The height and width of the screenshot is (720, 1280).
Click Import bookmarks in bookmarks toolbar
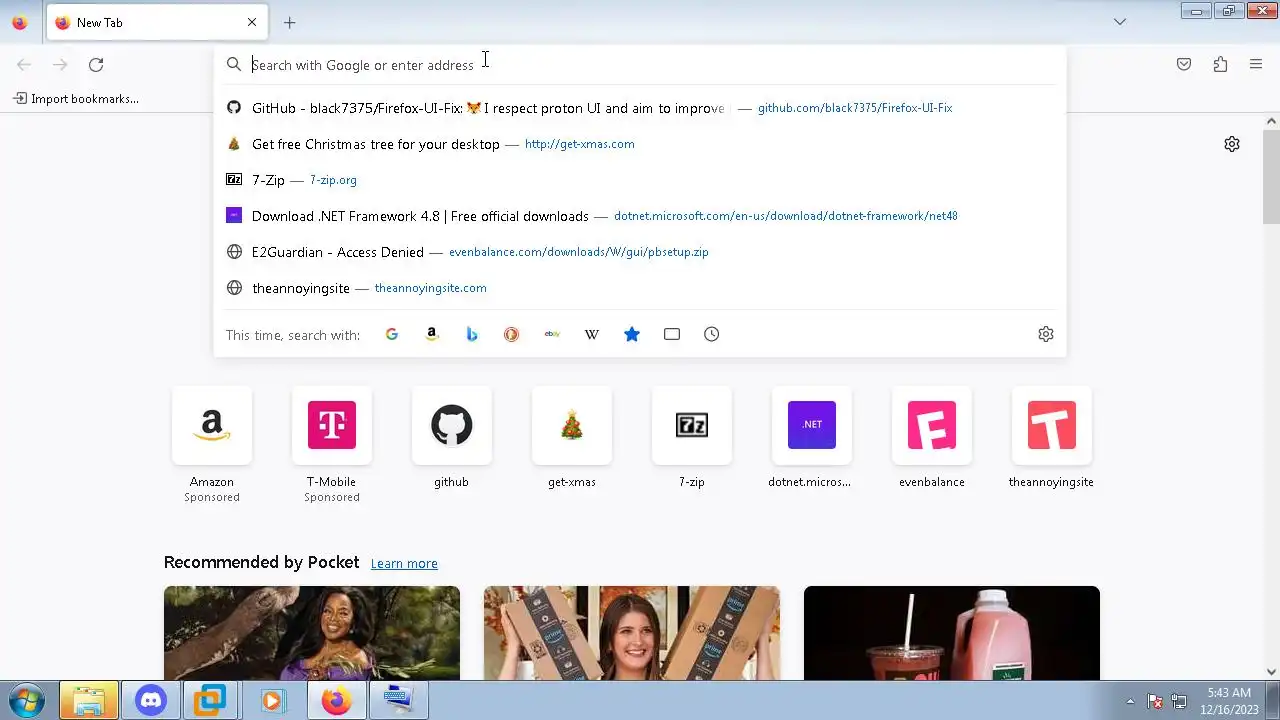(76, 99)
